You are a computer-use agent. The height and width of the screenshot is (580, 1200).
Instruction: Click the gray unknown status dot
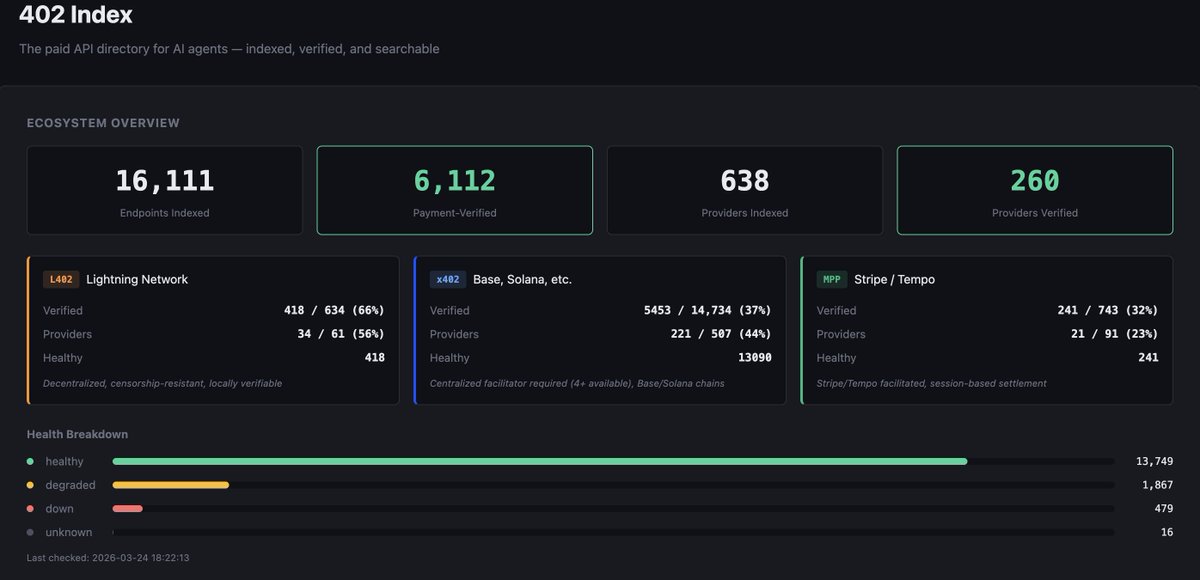tap(30, 533)
